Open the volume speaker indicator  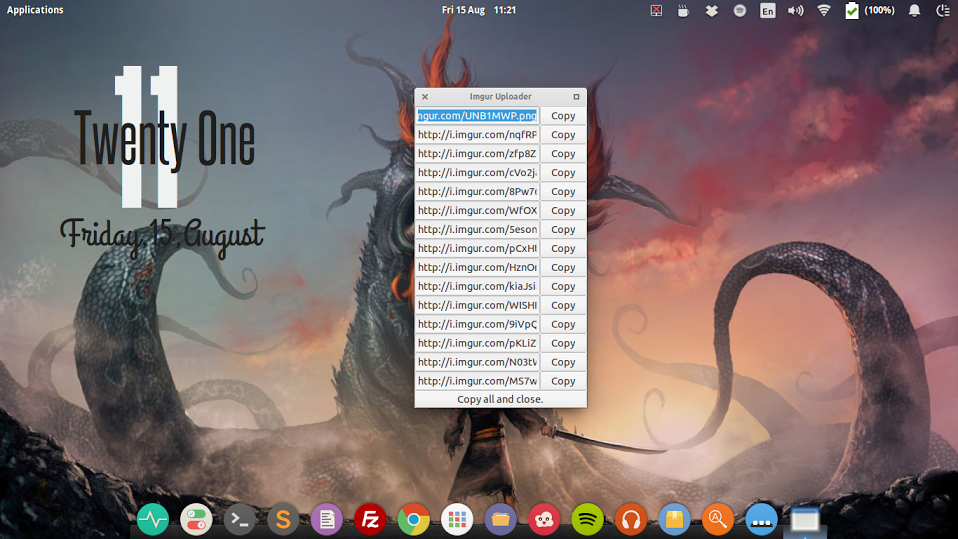(795, 10)
